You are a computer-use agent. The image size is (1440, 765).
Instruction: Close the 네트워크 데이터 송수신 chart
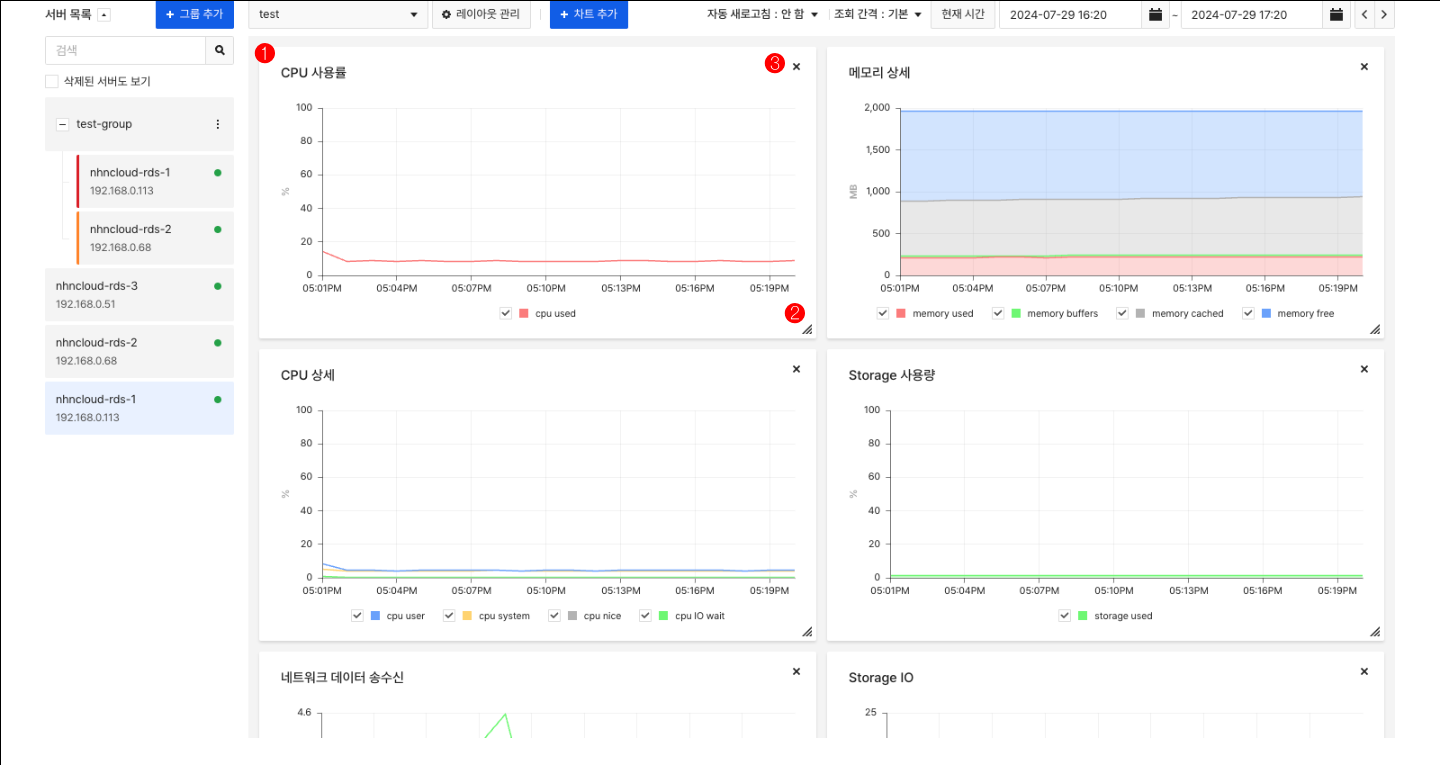point(796,671)
